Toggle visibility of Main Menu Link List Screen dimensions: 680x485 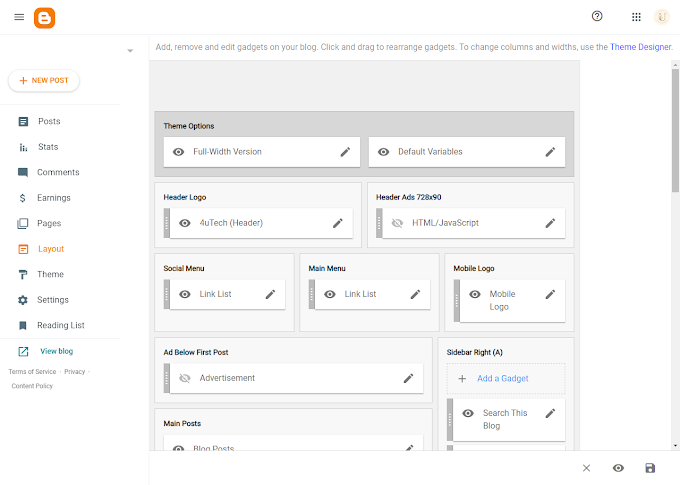point(330,294)
